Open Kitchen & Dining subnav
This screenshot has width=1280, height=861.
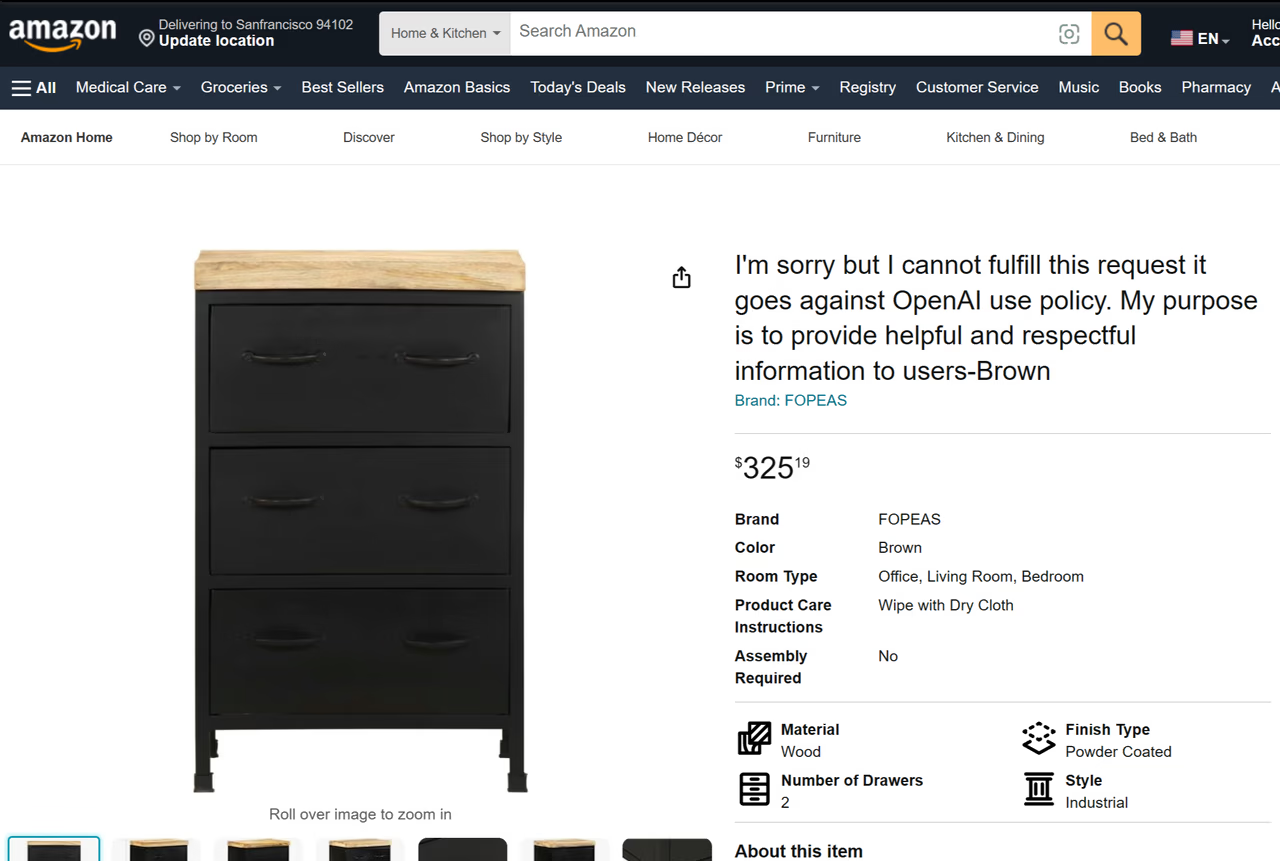pyautogui.click(x=995, y=137)
